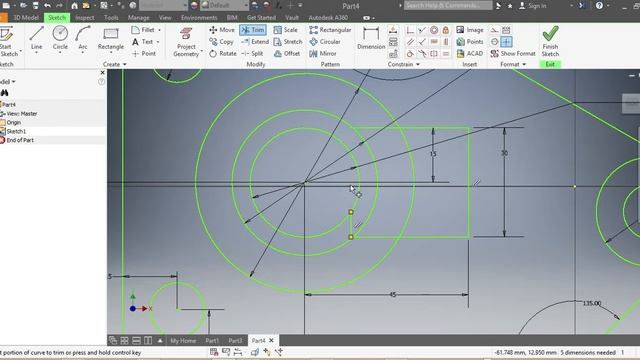Insert an Image into sketch
Screen dimensions: 640x360
pyautogui.click(x=470, y=30)
